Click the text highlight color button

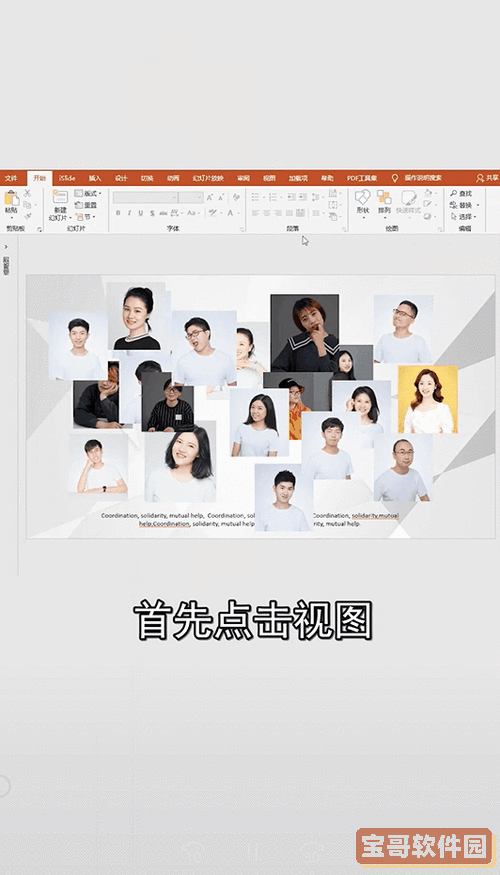215,213
